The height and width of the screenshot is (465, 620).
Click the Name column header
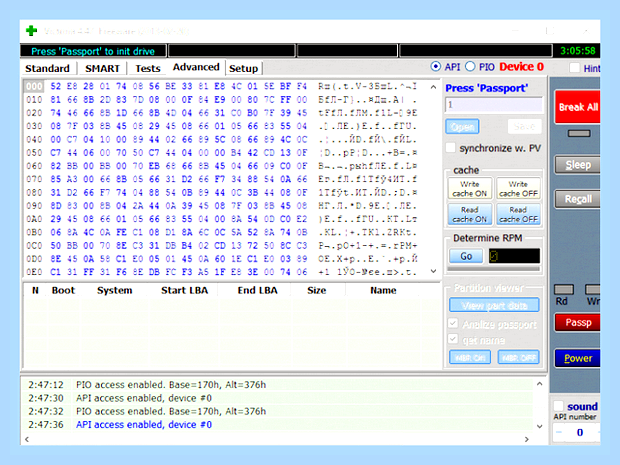click(x=383, y=290)
